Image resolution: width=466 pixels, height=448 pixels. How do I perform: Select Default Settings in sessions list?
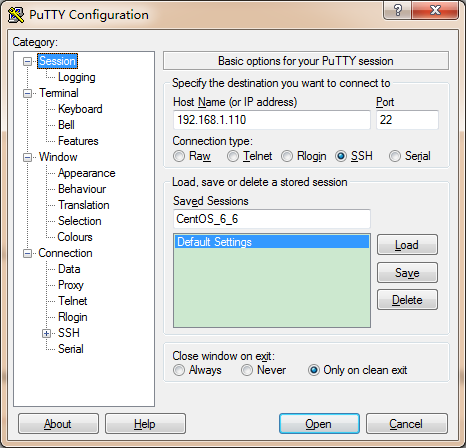272,242
